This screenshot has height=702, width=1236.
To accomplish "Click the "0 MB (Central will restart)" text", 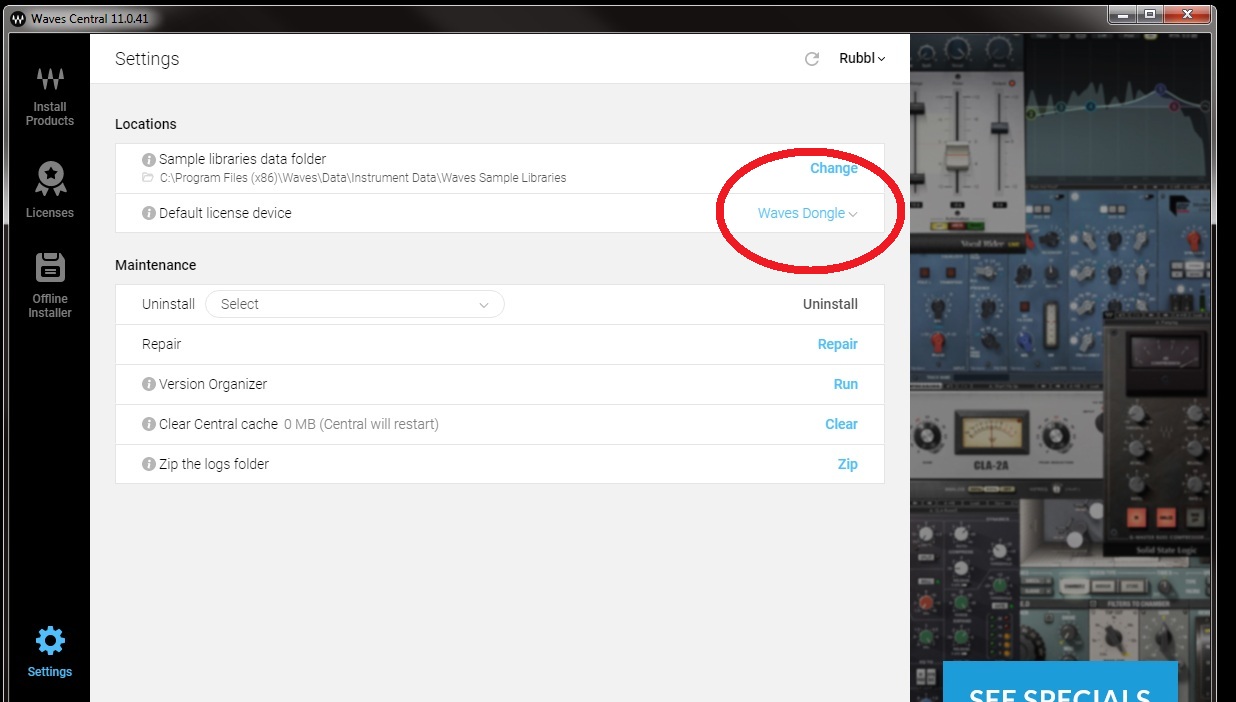I will click(361, 424).
